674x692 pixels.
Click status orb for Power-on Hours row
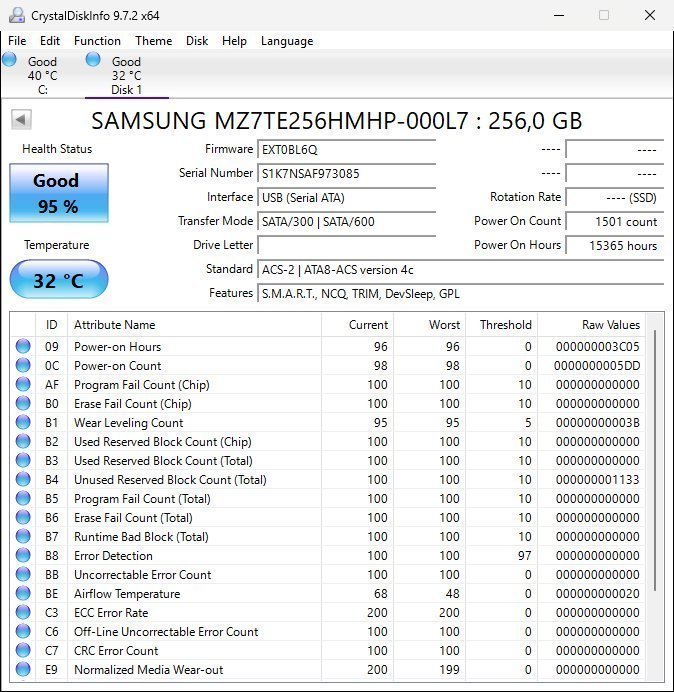[23, 346]
